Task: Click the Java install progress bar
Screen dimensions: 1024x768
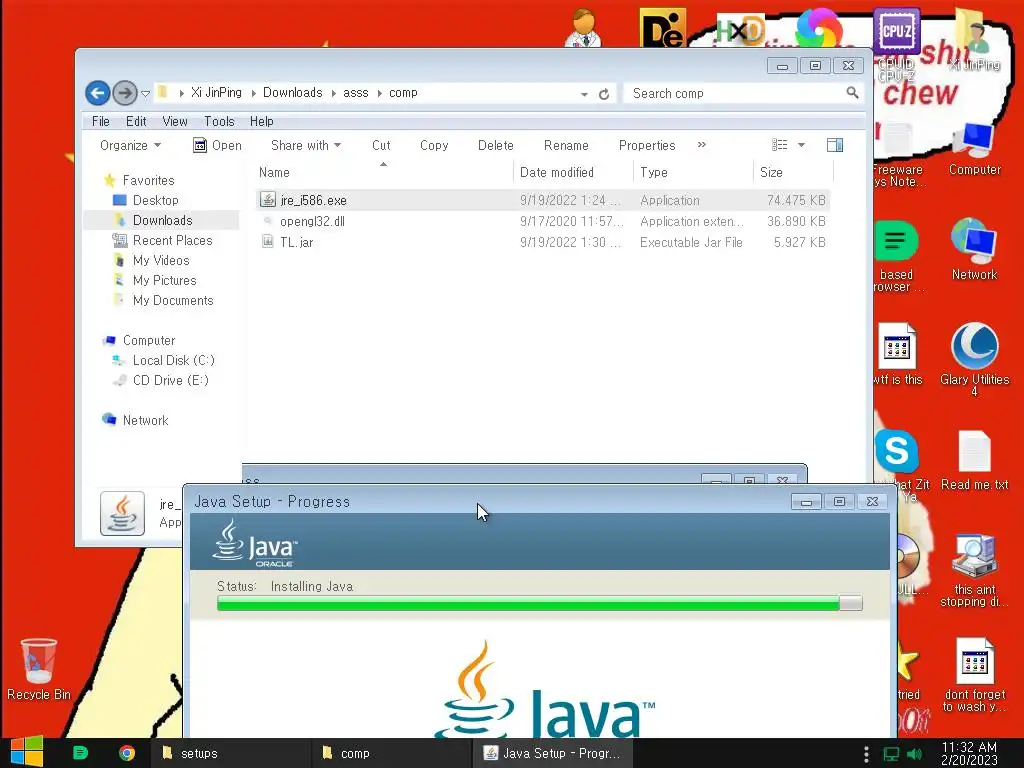Action: (x=539, y=603)
